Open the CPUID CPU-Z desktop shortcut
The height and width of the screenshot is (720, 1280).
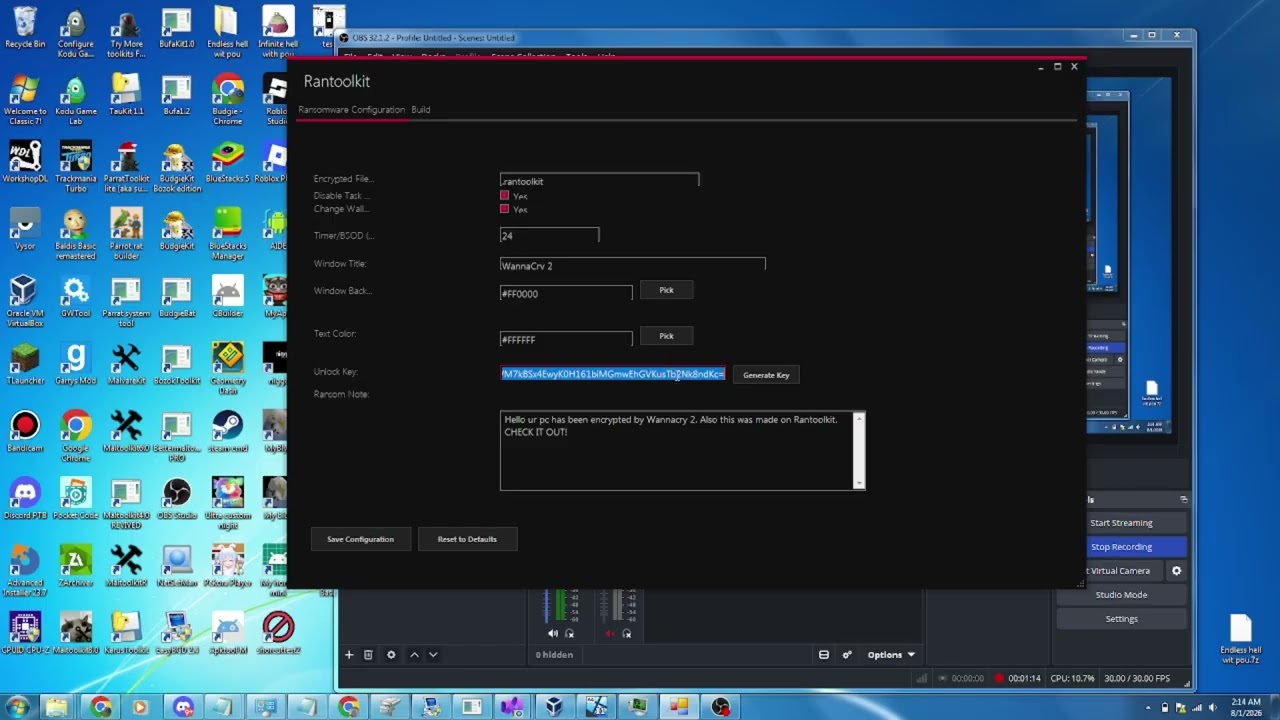coord(25,634)
